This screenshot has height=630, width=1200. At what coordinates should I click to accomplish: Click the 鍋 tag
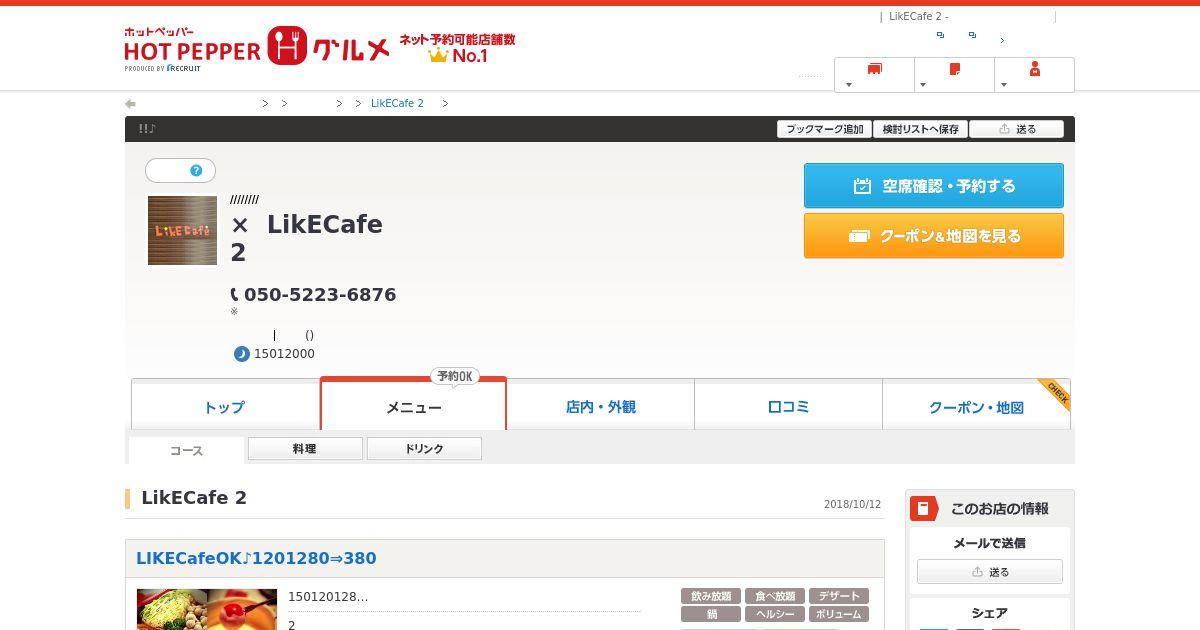point(712,614)
